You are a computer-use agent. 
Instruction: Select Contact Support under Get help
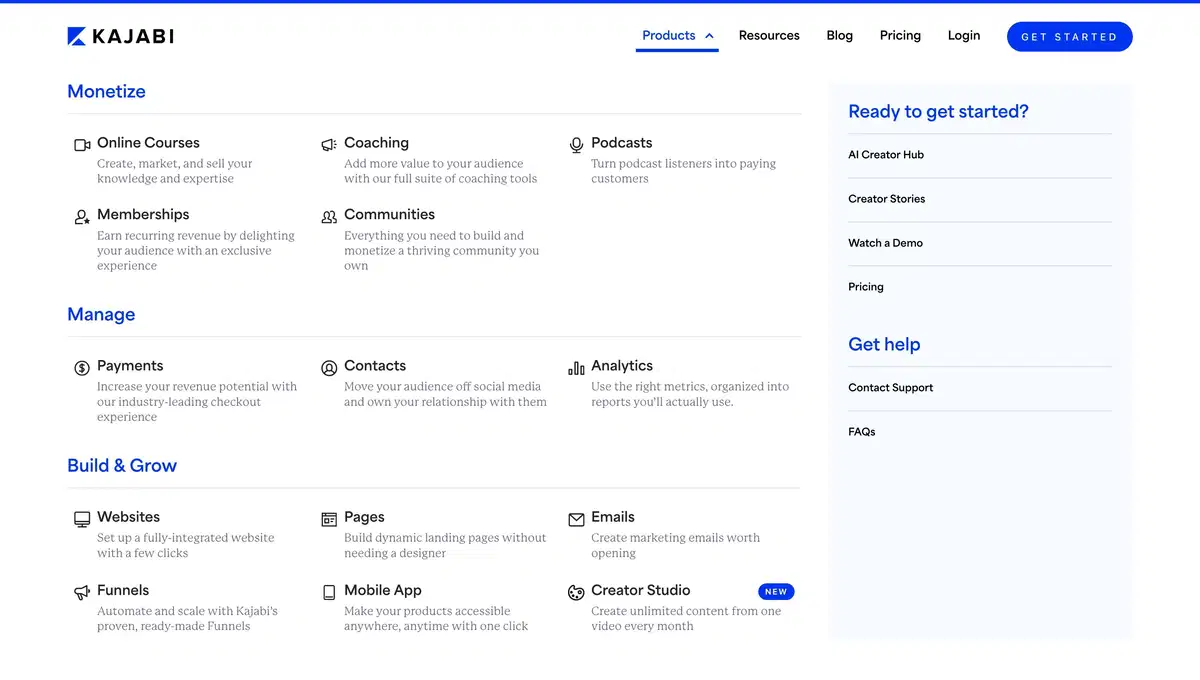coord(890,388)
